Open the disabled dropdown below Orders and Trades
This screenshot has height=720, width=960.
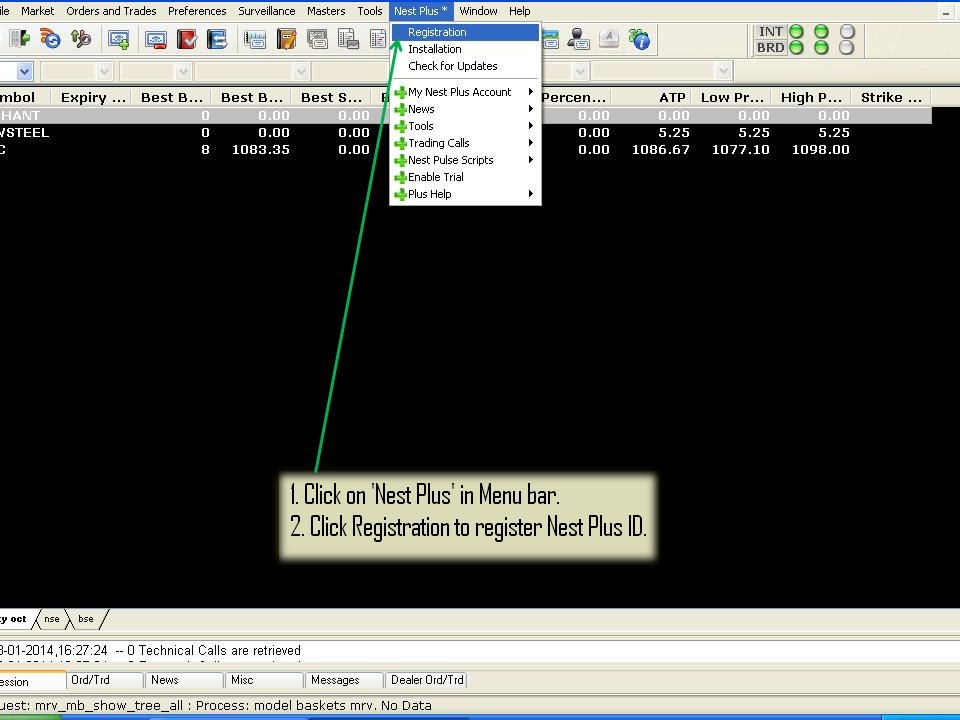tap(104, 72)
